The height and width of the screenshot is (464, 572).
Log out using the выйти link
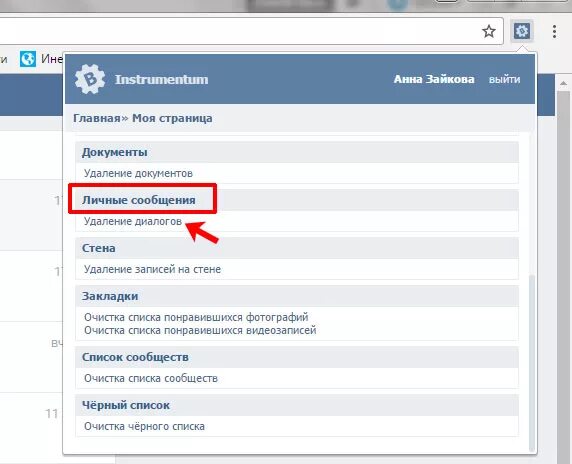pos(505,79)
